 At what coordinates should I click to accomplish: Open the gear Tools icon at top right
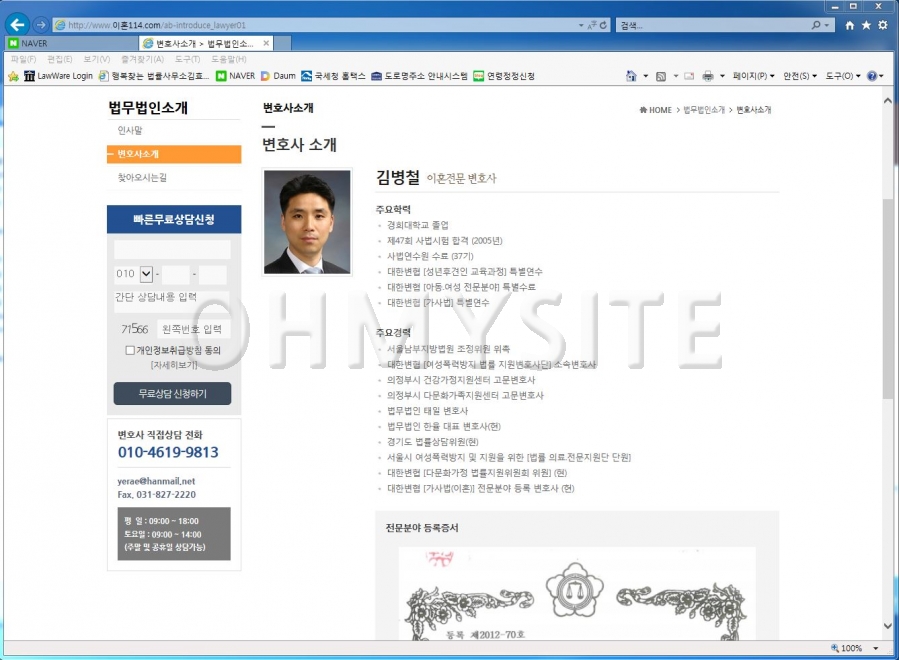pyautogui.click(x=882, y=25)
